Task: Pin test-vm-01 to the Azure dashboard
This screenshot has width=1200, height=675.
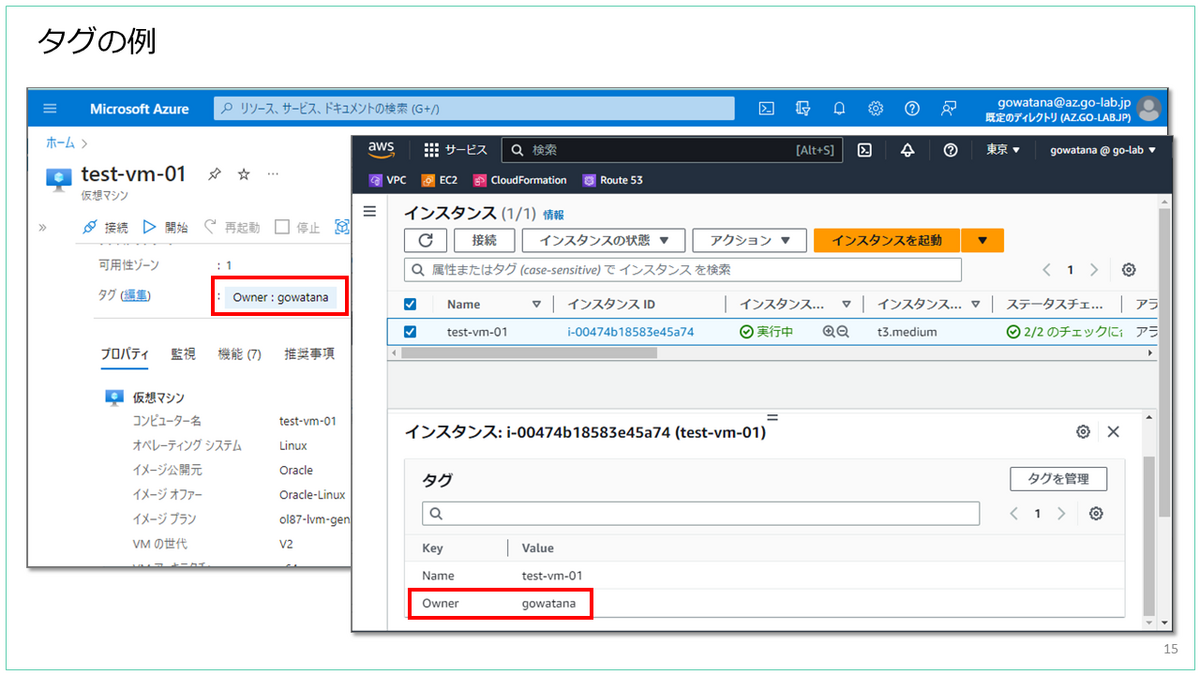Action: (214, 174)
